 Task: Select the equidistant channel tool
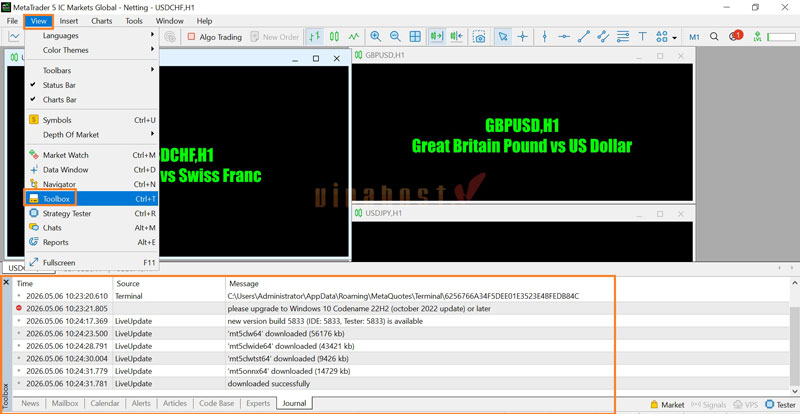click(603, 36)
